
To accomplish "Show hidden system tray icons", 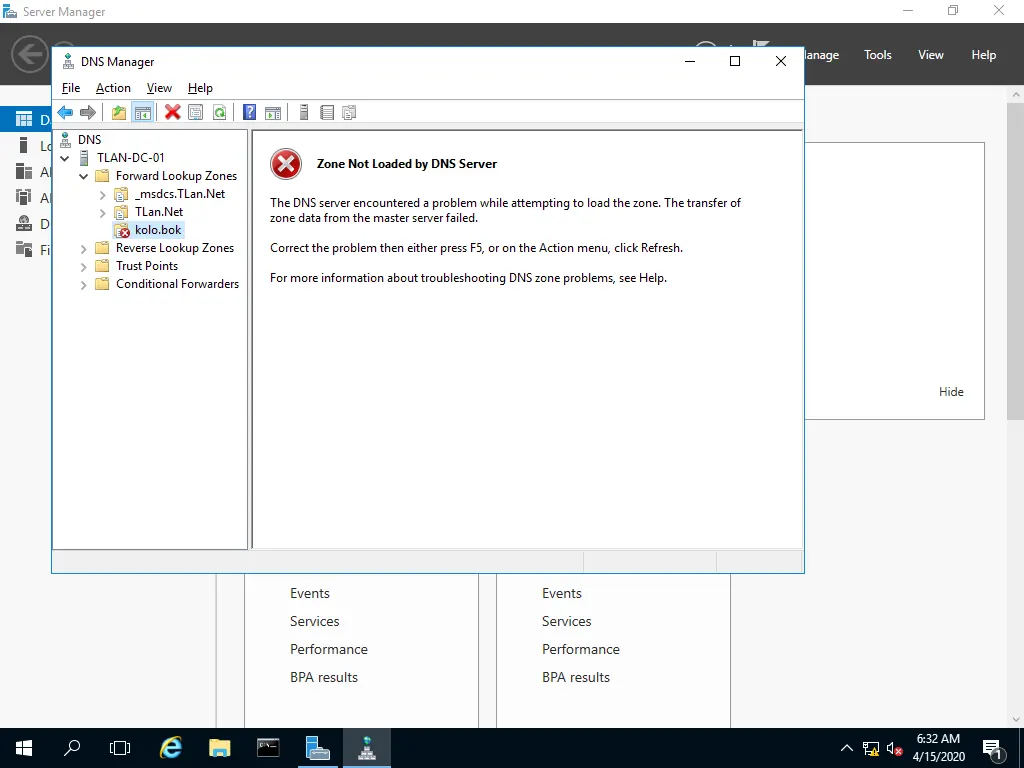I will tap(847, 748).
